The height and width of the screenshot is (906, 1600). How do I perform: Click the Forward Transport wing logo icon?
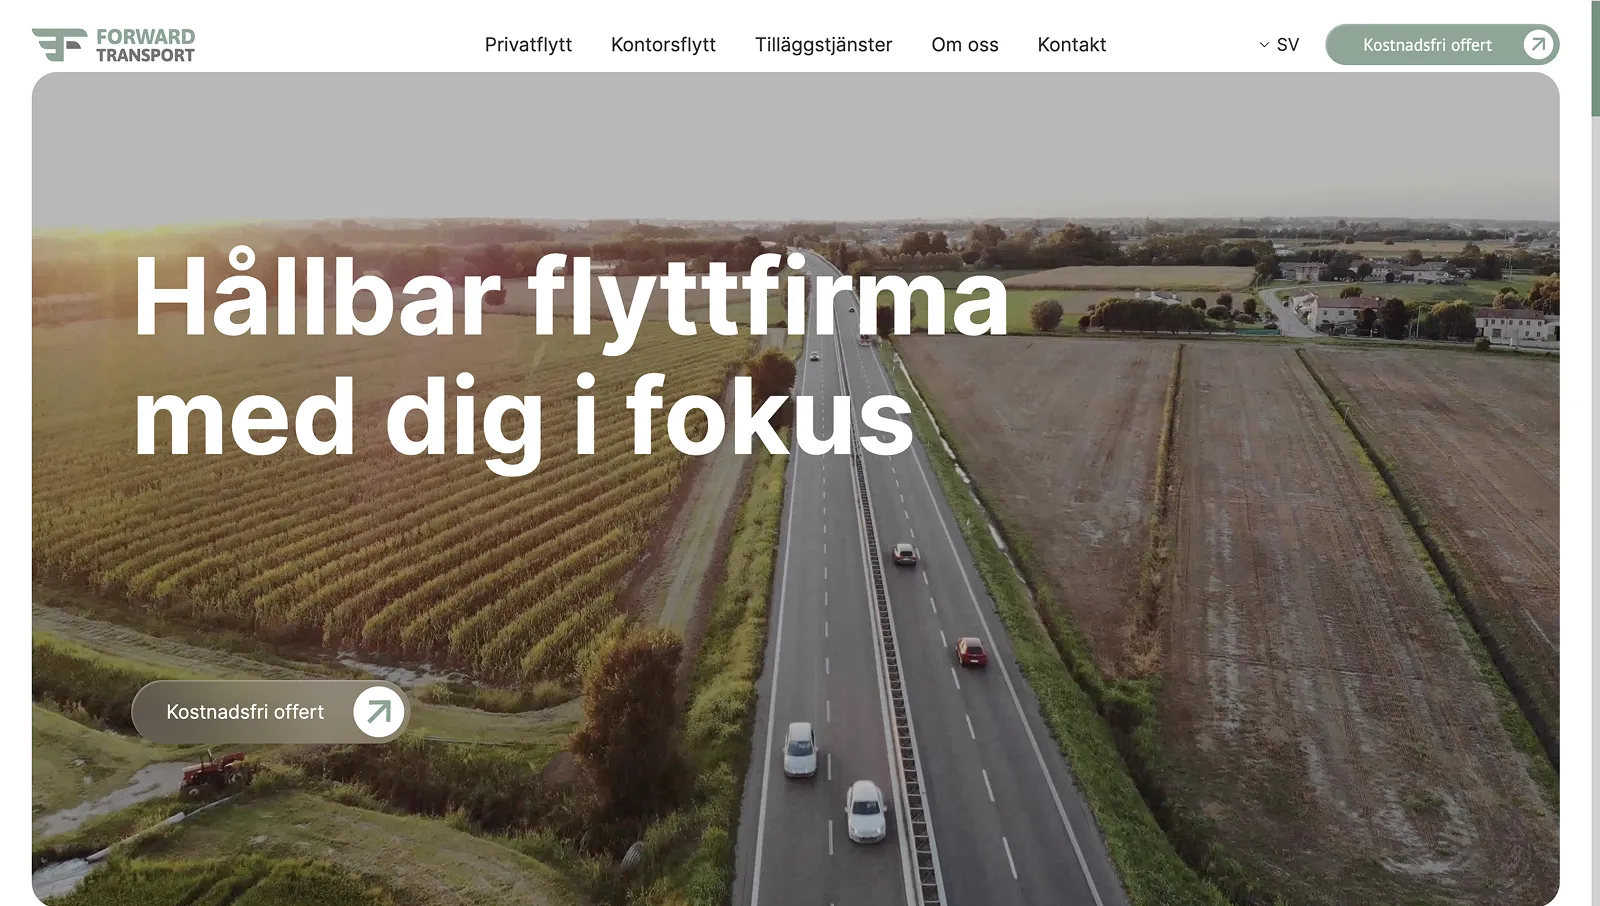[x=60, y=45]
